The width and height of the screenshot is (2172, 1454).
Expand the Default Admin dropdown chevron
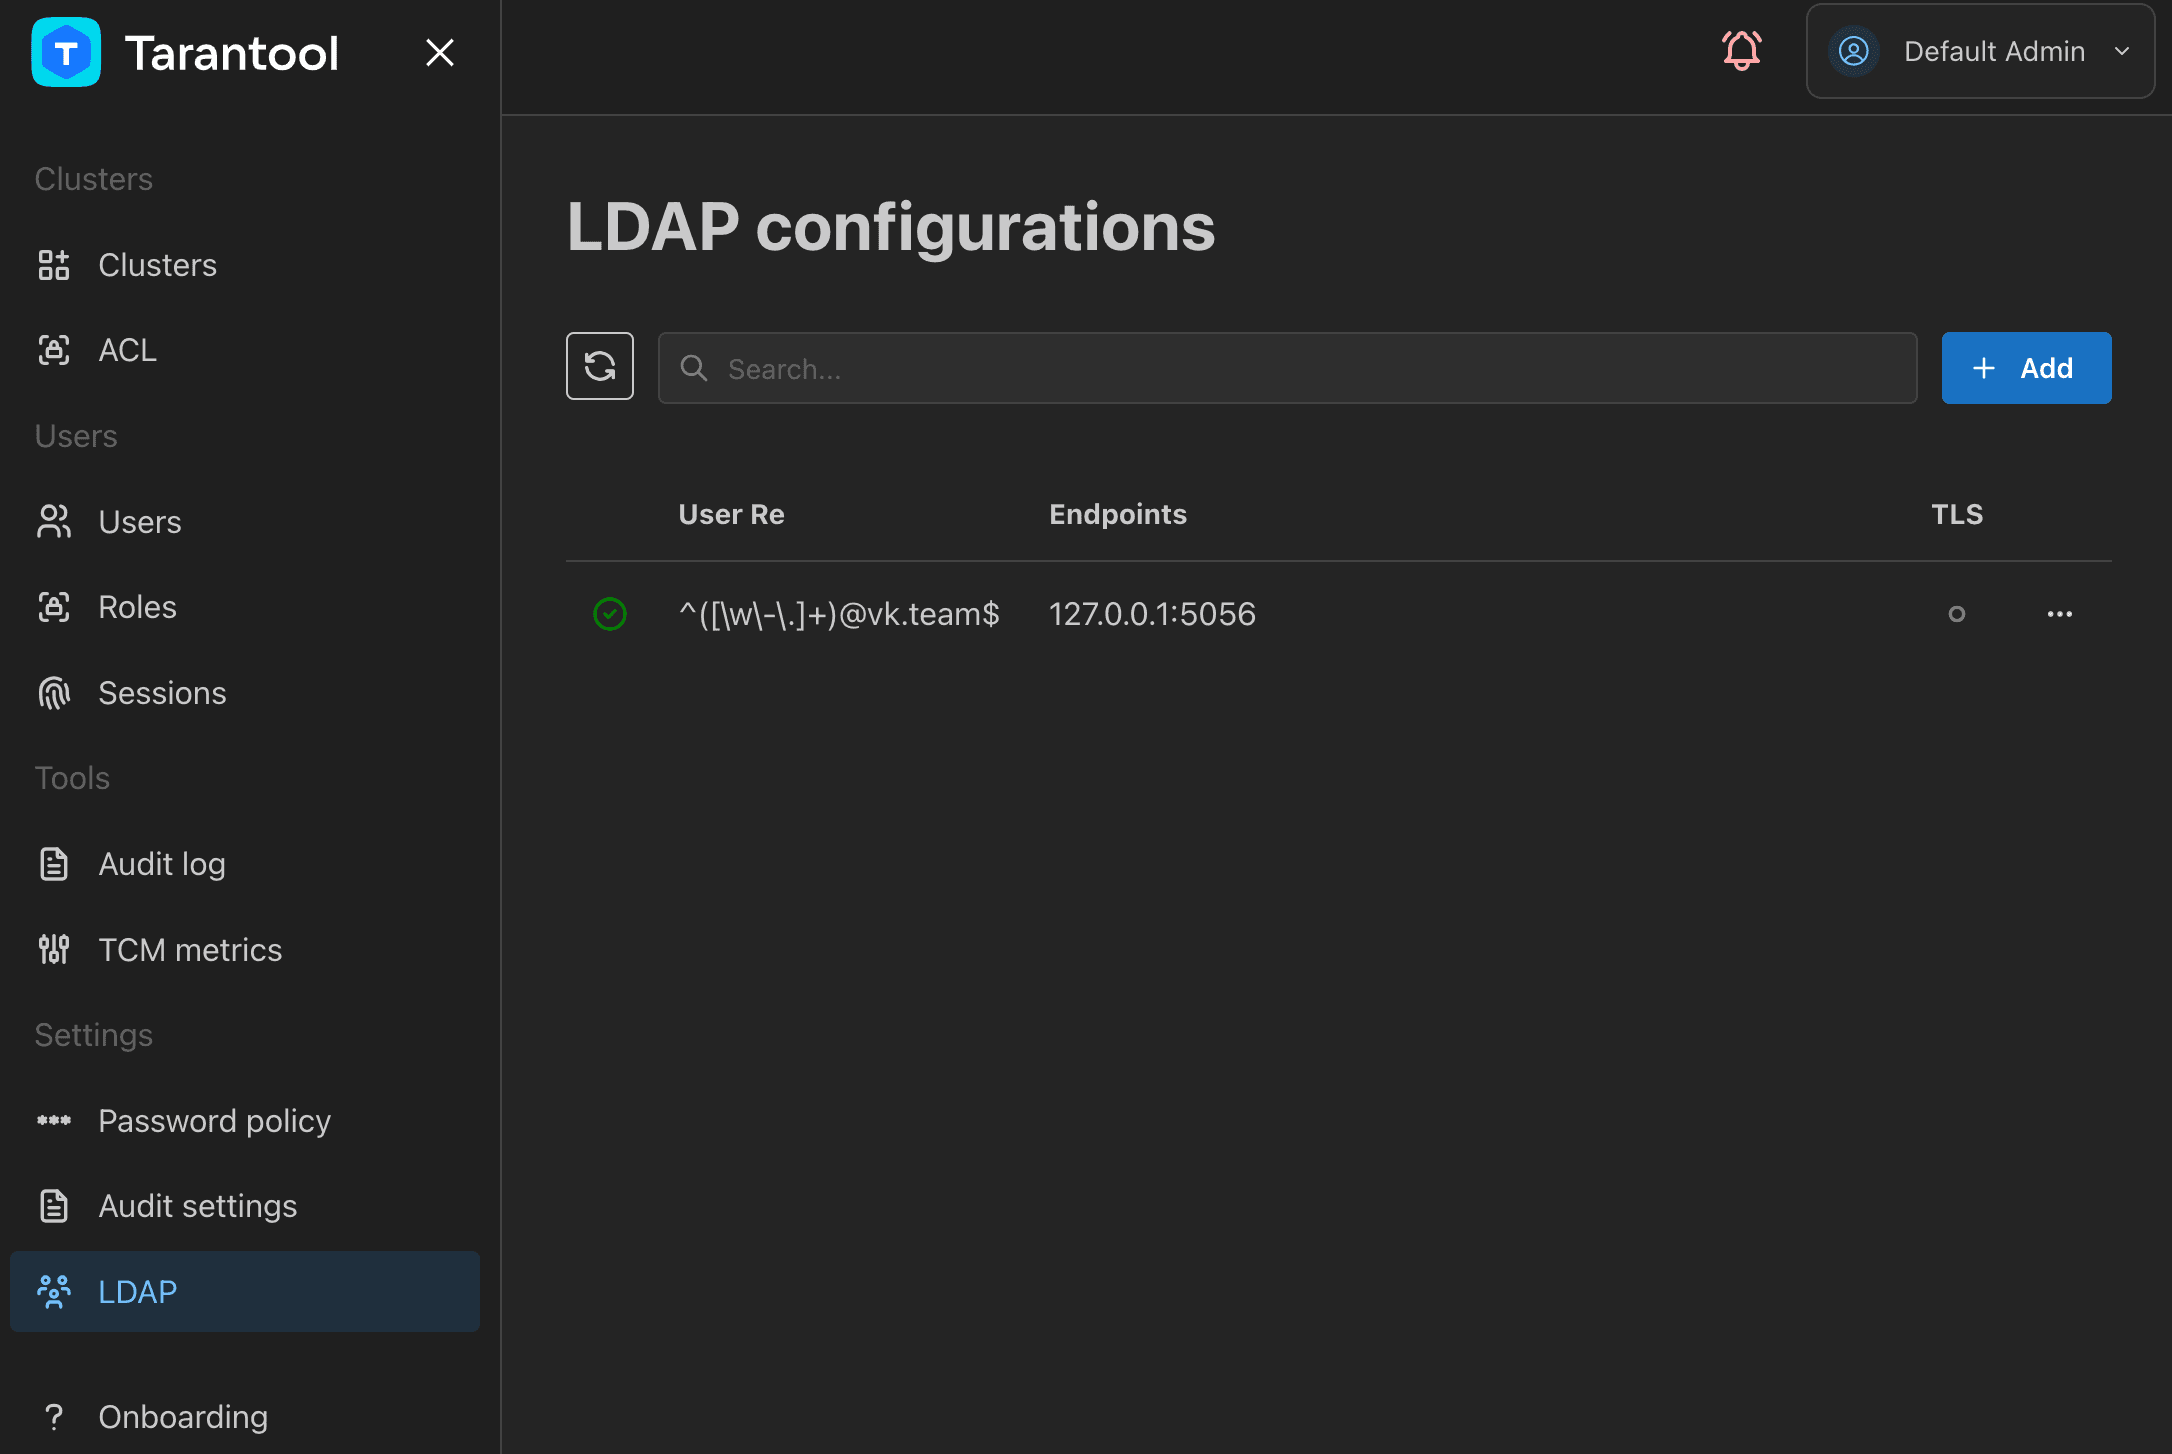(2122, 51)
